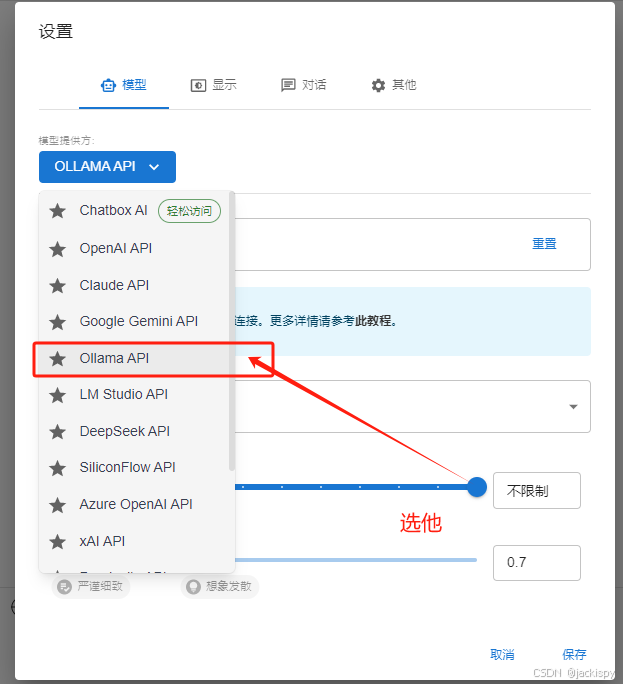
Task: Click the 轻松访问 badge
Action: [189, 211]
